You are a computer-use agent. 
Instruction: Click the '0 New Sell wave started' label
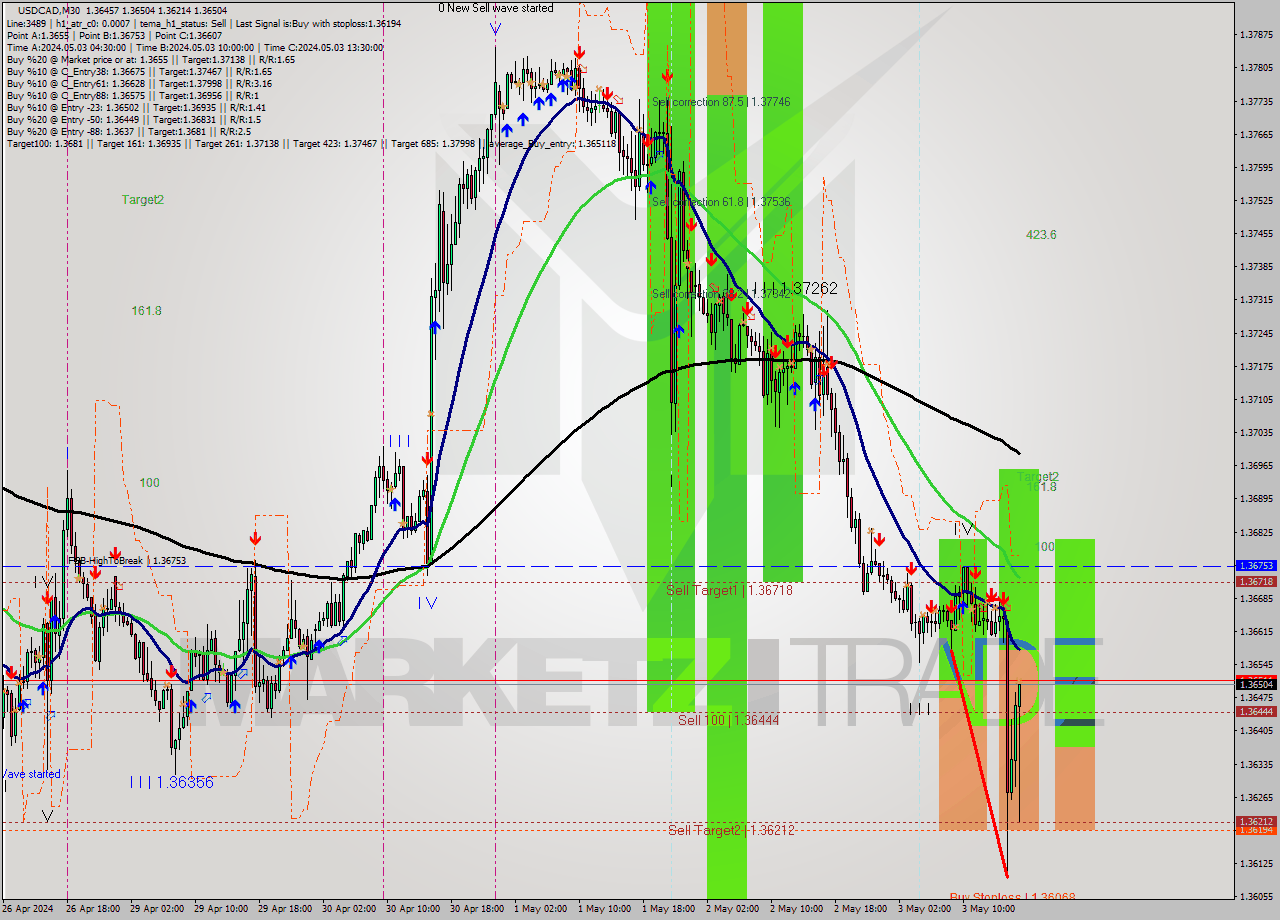pos(496,8)
